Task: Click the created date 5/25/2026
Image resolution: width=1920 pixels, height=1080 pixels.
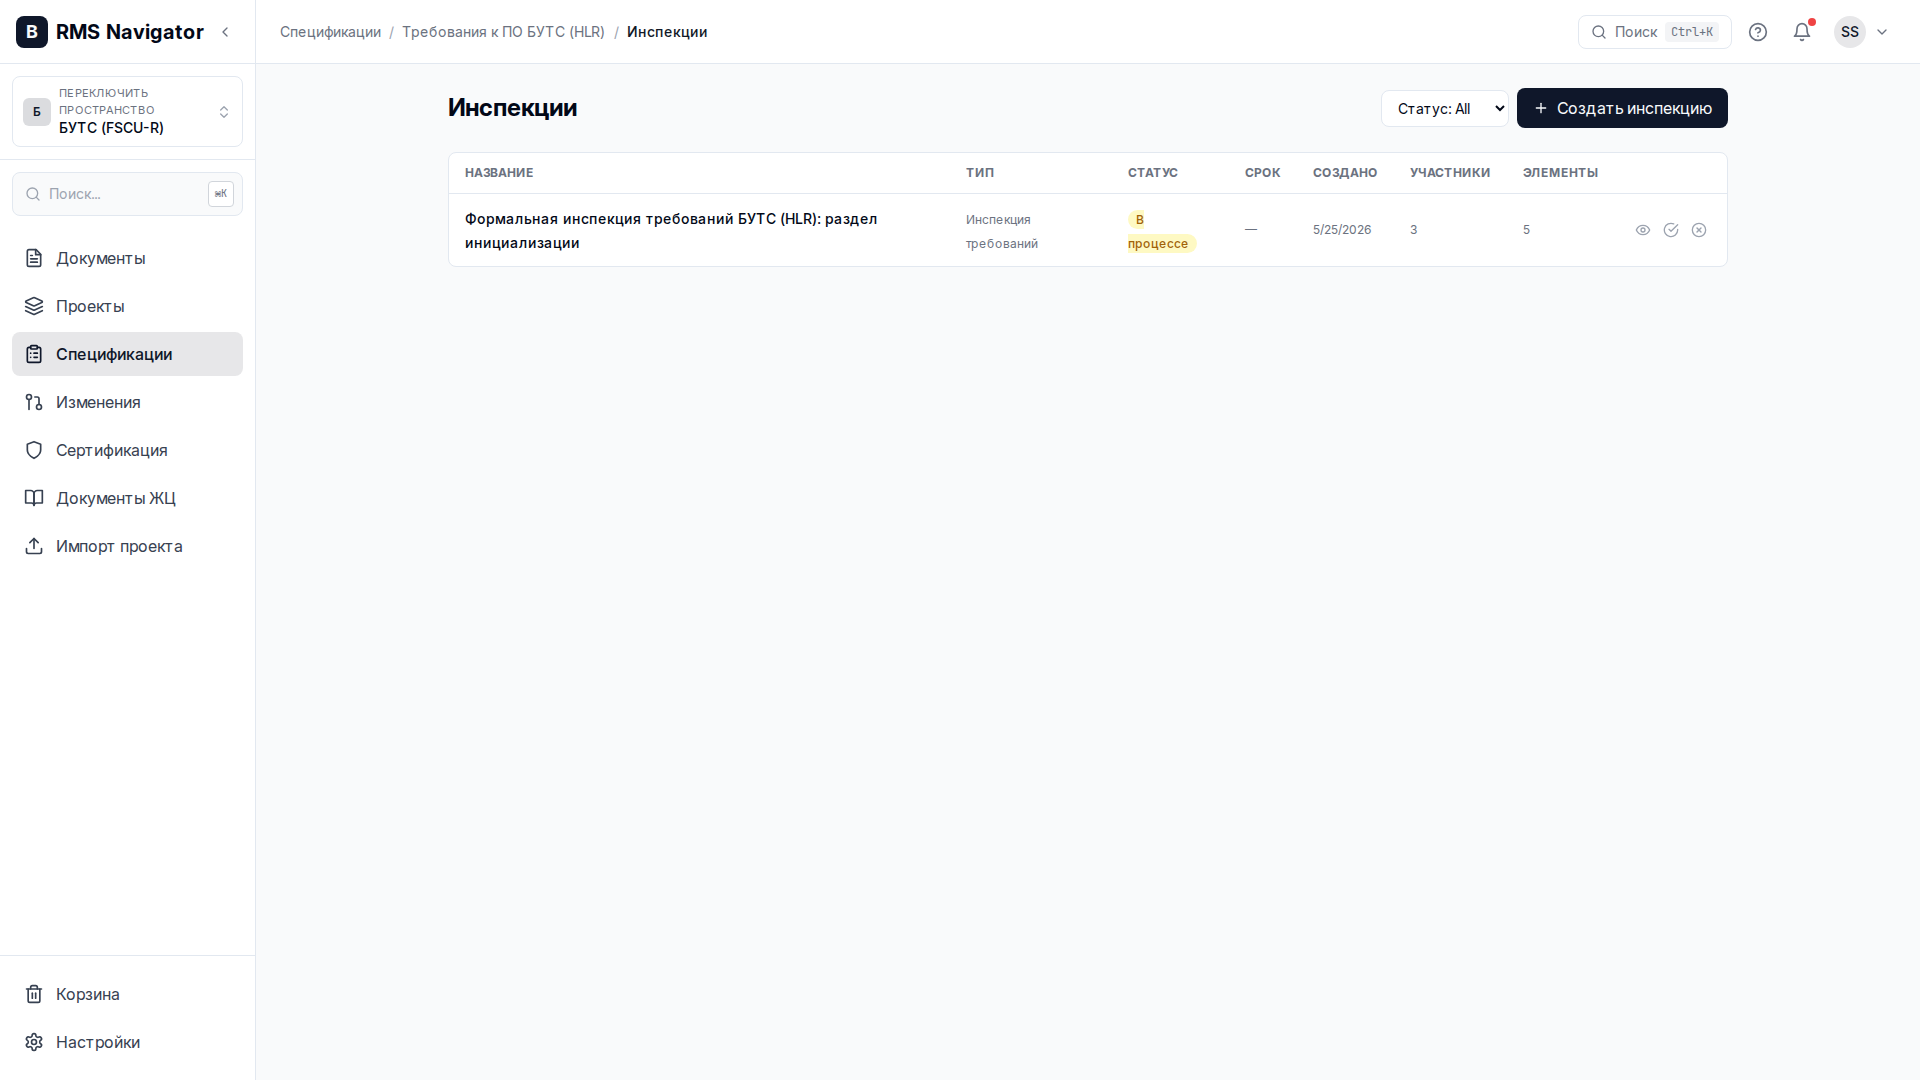Action: click(x=1342, y=230)
